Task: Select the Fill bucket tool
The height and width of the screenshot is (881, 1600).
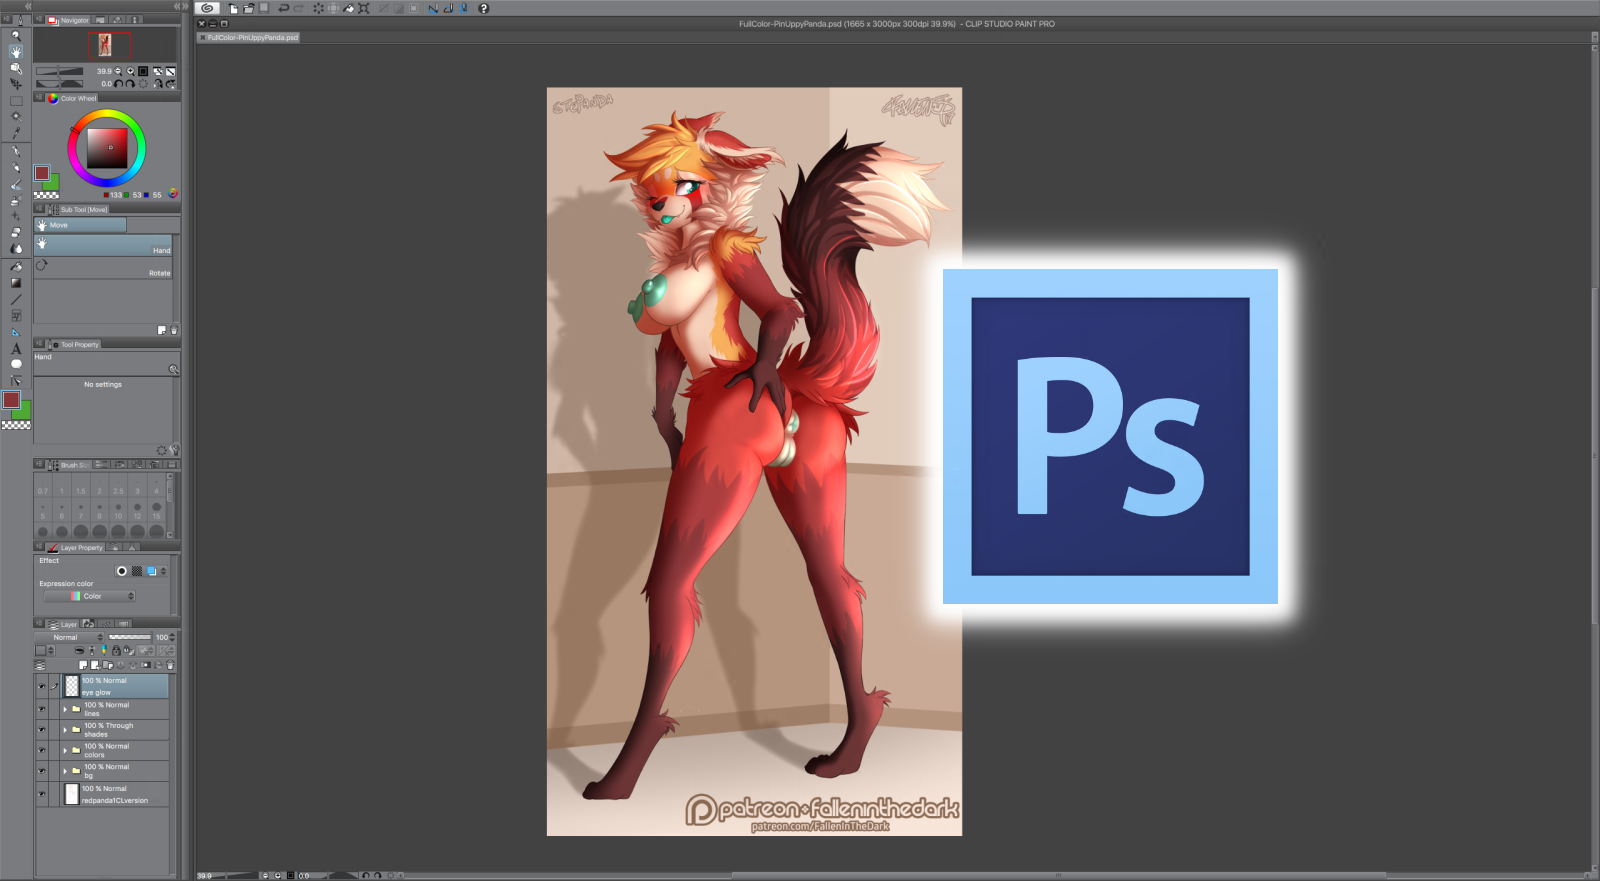Action: tap(16, 267)
